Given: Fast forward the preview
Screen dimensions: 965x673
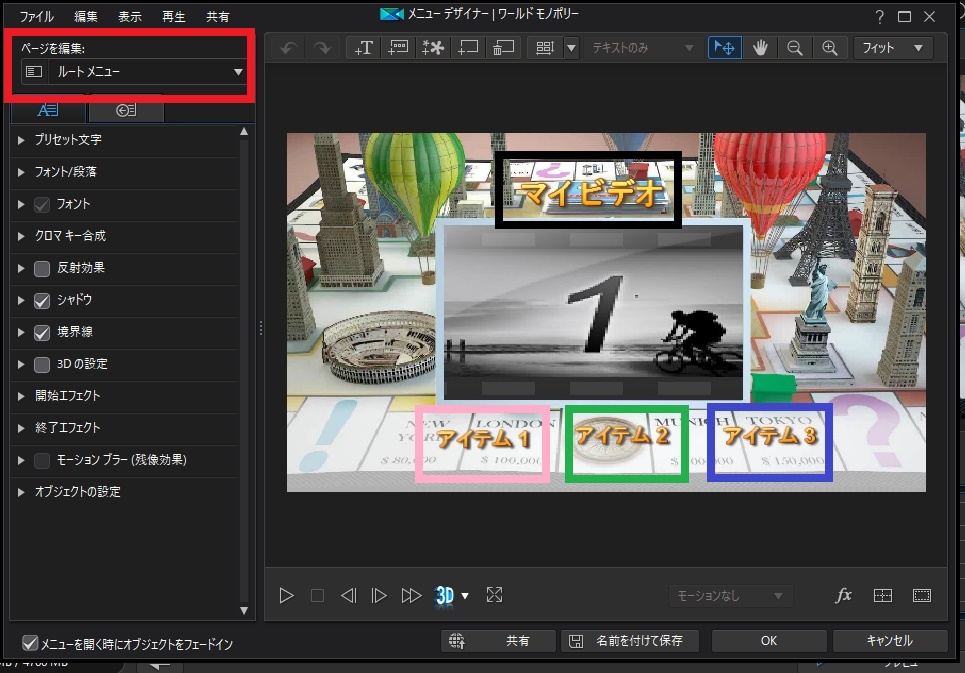Looking at the screenshot, I should [411, 595].
